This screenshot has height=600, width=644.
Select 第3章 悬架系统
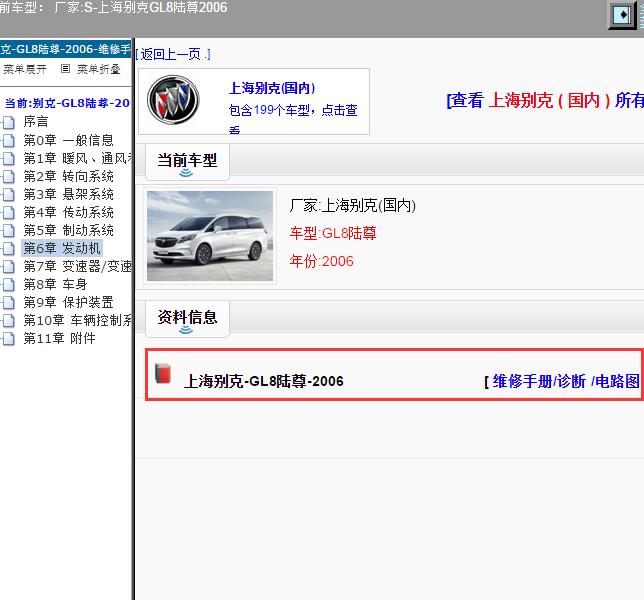coord(68,195)
